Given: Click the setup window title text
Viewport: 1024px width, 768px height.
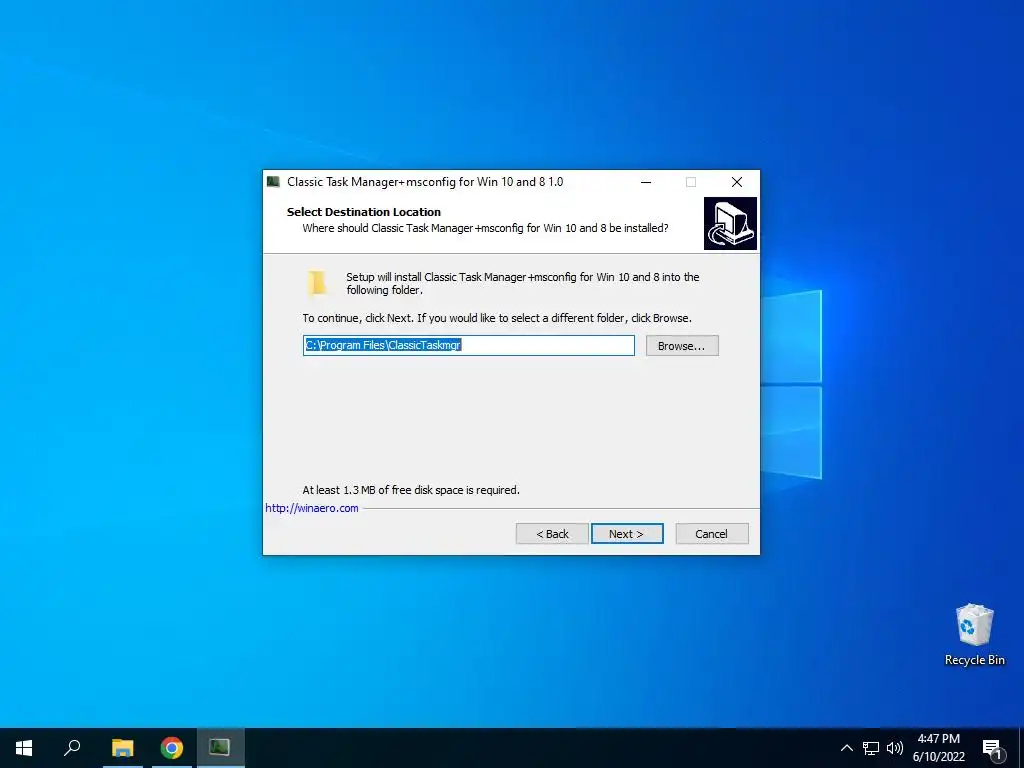Looking at the screenshot, I should 425,182.
